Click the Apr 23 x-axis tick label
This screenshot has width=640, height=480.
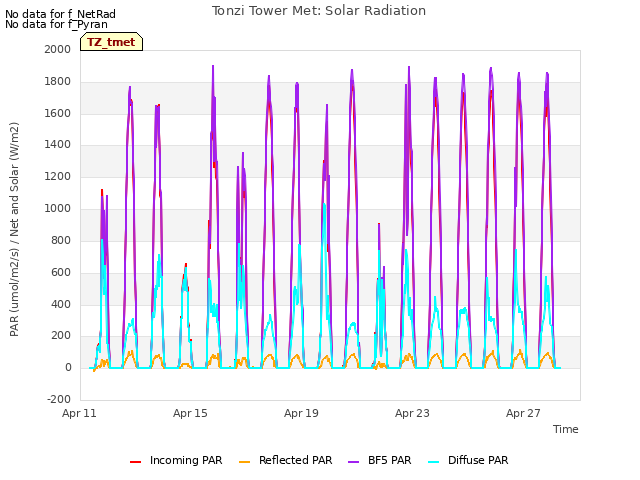[412, 413]
